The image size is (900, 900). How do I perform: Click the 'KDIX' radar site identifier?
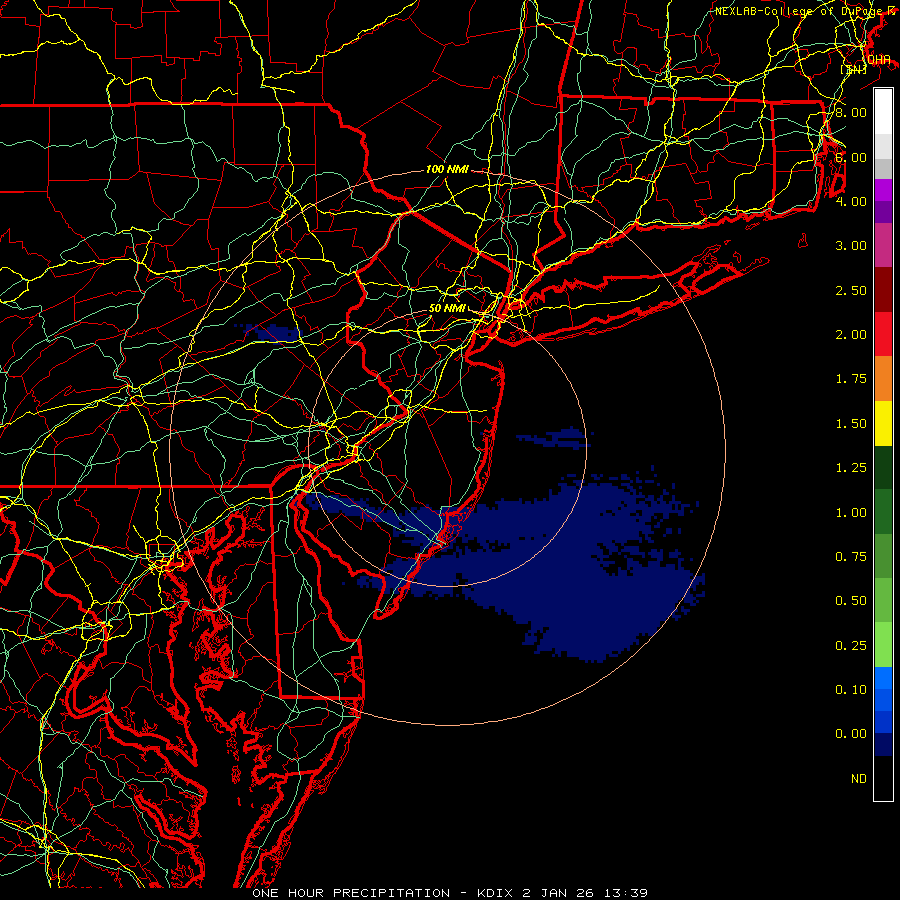coord(496,893)
